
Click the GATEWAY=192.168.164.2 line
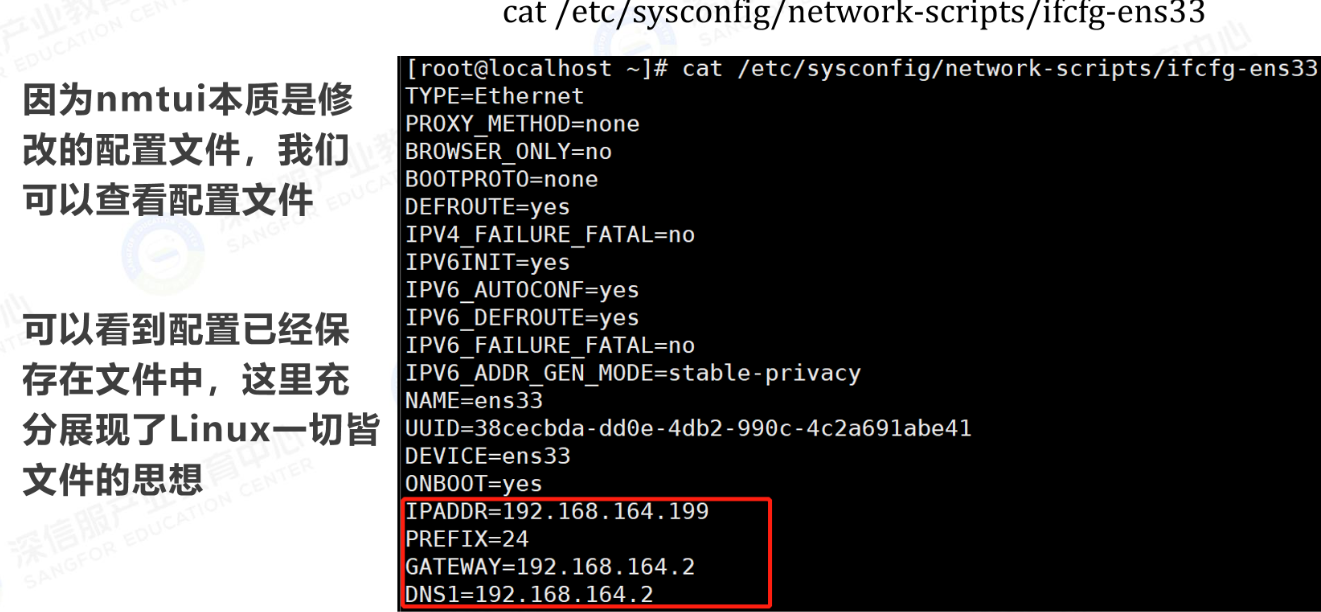[x=549, y=567]
